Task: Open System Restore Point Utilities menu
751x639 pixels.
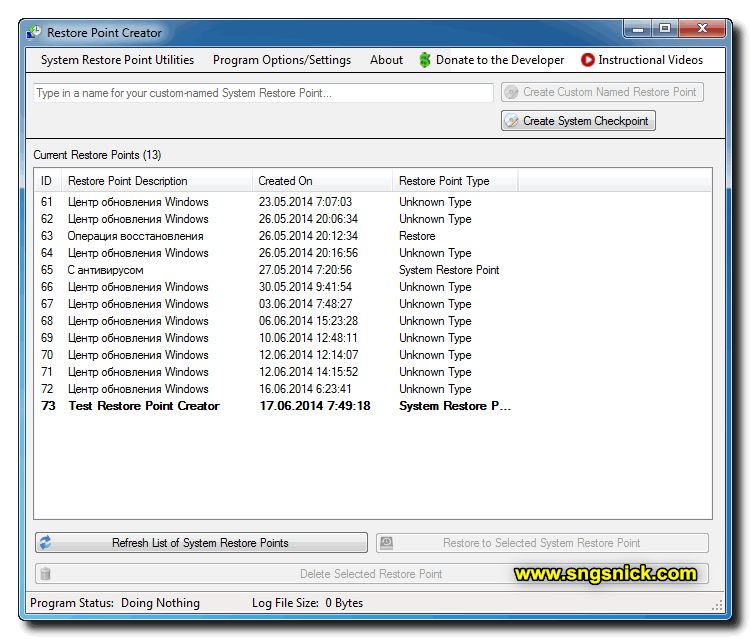Action: tap(117, 60)
